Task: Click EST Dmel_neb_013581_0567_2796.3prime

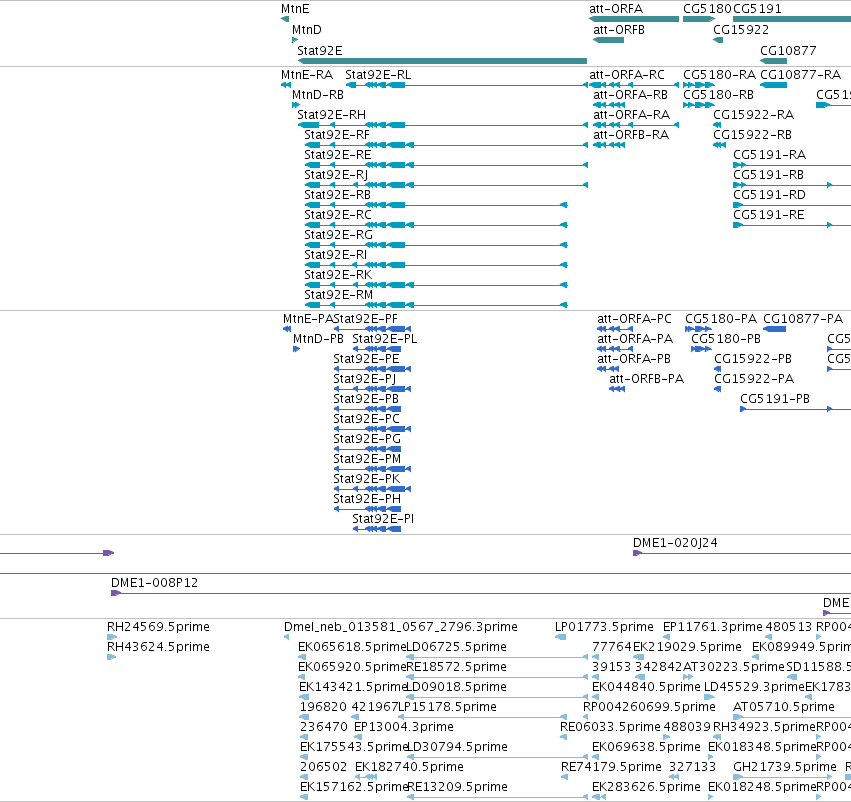Action: 287,637
